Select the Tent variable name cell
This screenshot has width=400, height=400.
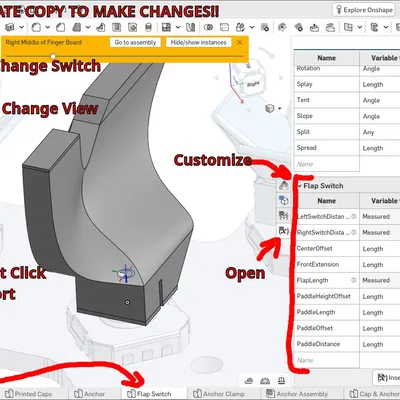326,100
